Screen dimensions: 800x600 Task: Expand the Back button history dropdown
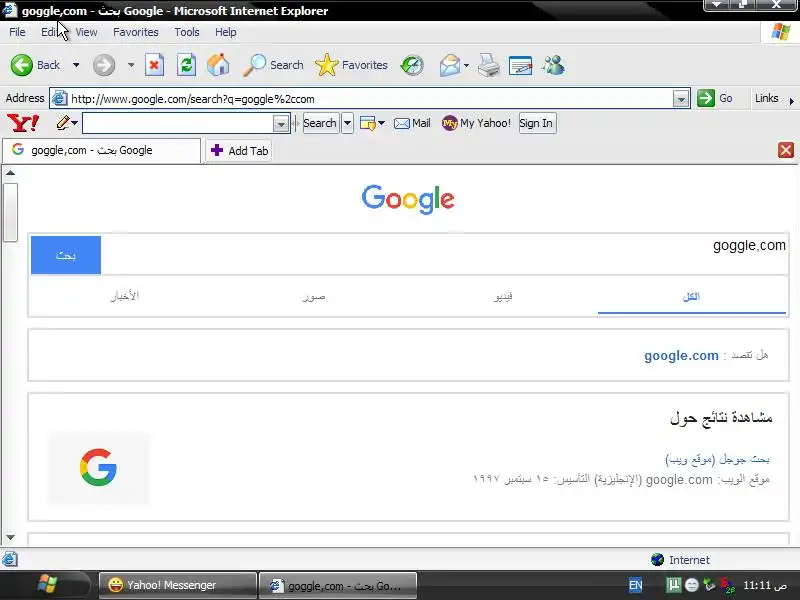(x=76, y=65)
